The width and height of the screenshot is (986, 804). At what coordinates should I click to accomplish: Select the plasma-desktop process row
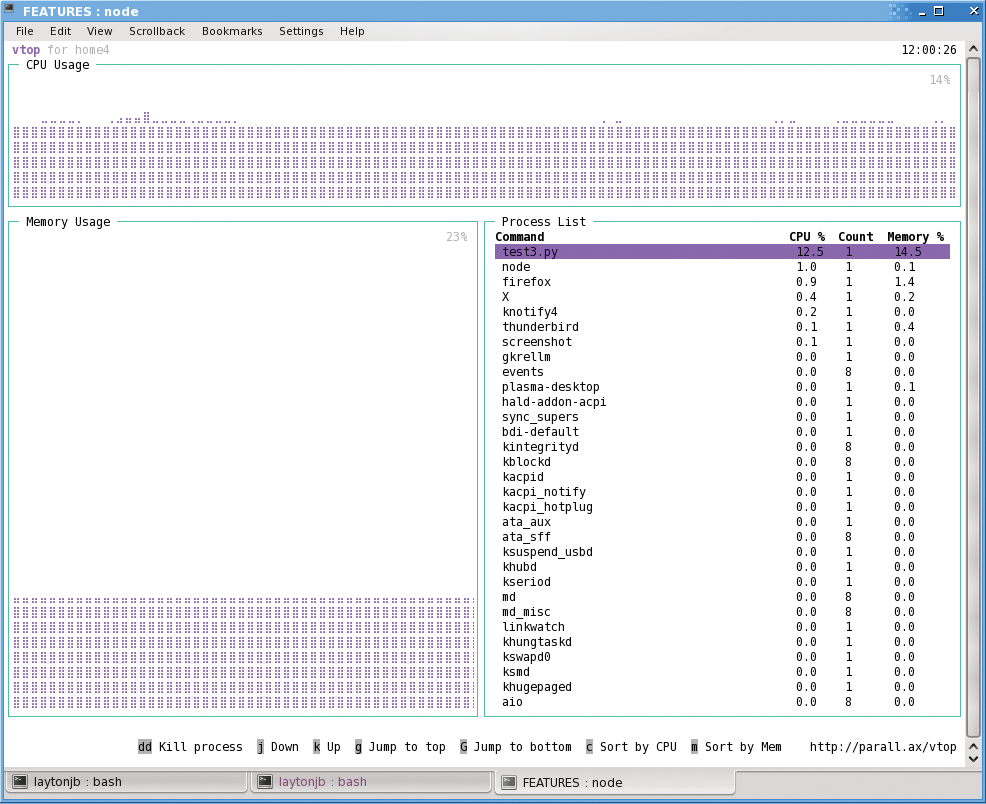pos(722,387)
